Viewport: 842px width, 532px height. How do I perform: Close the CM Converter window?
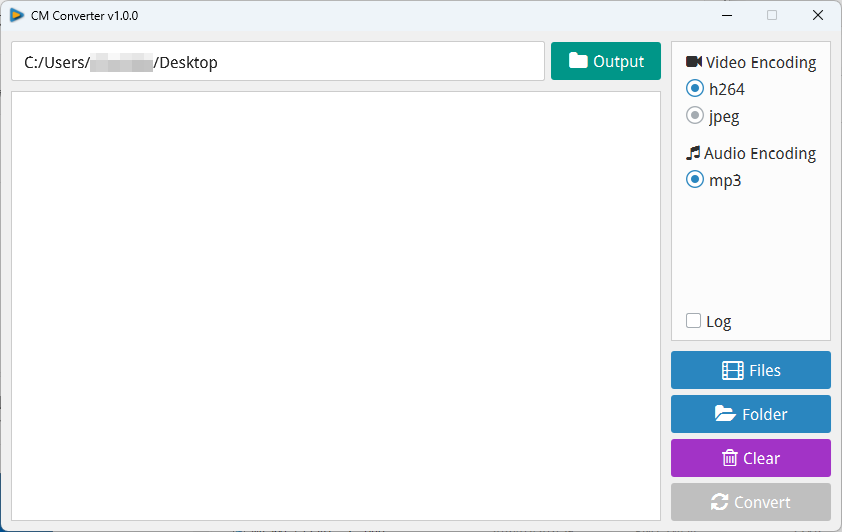pos(818,16)
